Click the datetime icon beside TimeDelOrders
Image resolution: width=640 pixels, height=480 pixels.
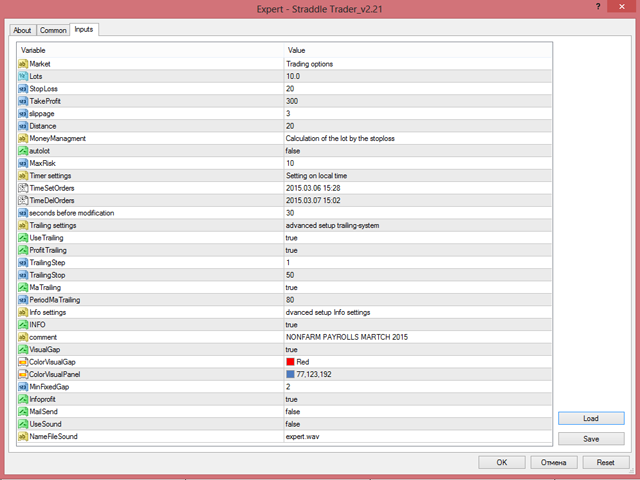click(23, 200)
